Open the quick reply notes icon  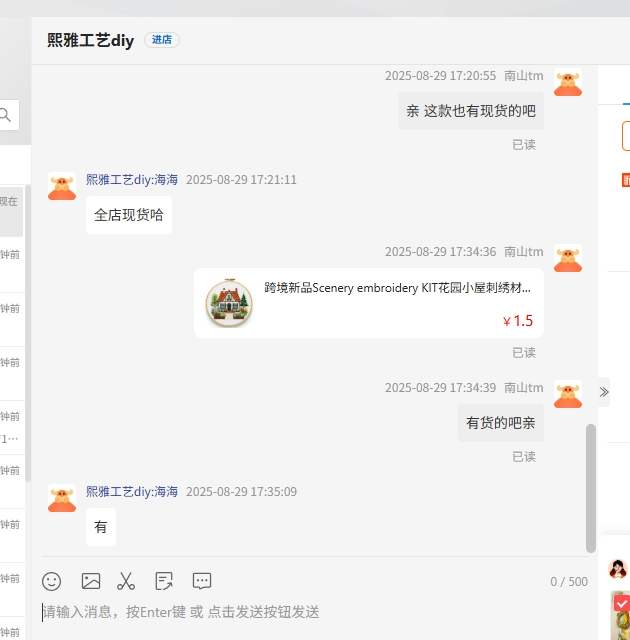[164, 581]
